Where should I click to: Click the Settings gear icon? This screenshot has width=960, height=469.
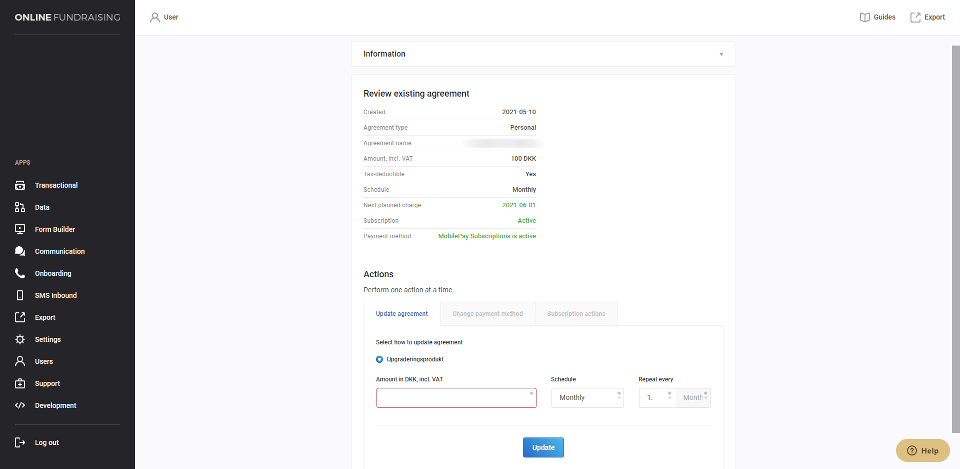point(20,340)
